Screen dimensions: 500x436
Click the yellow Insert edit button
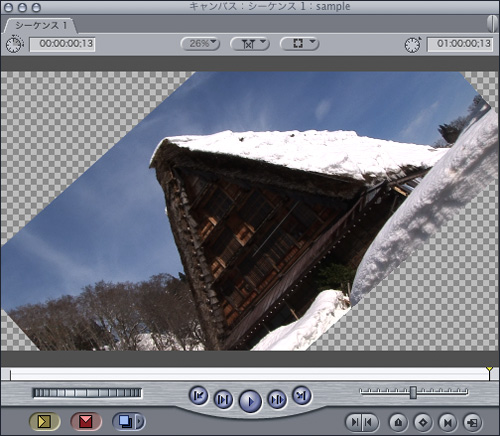click(45, 422)
